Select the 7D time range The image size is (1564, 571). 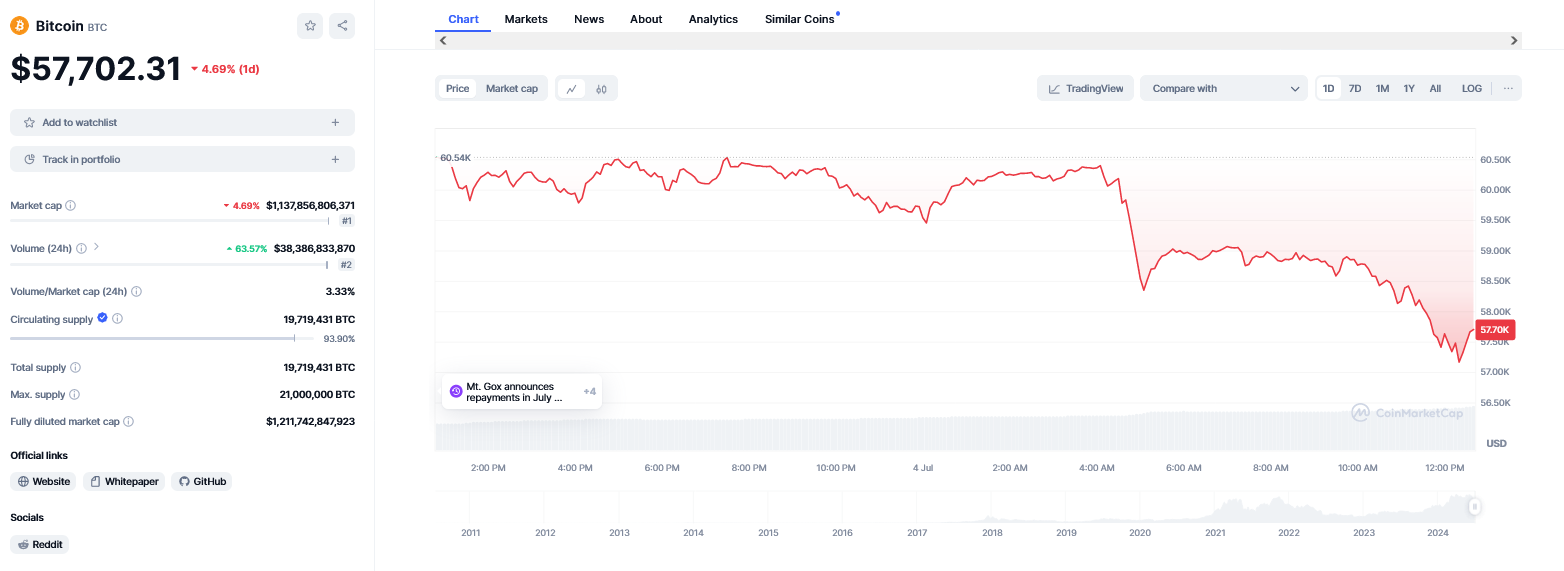[x=1355, y=89]
